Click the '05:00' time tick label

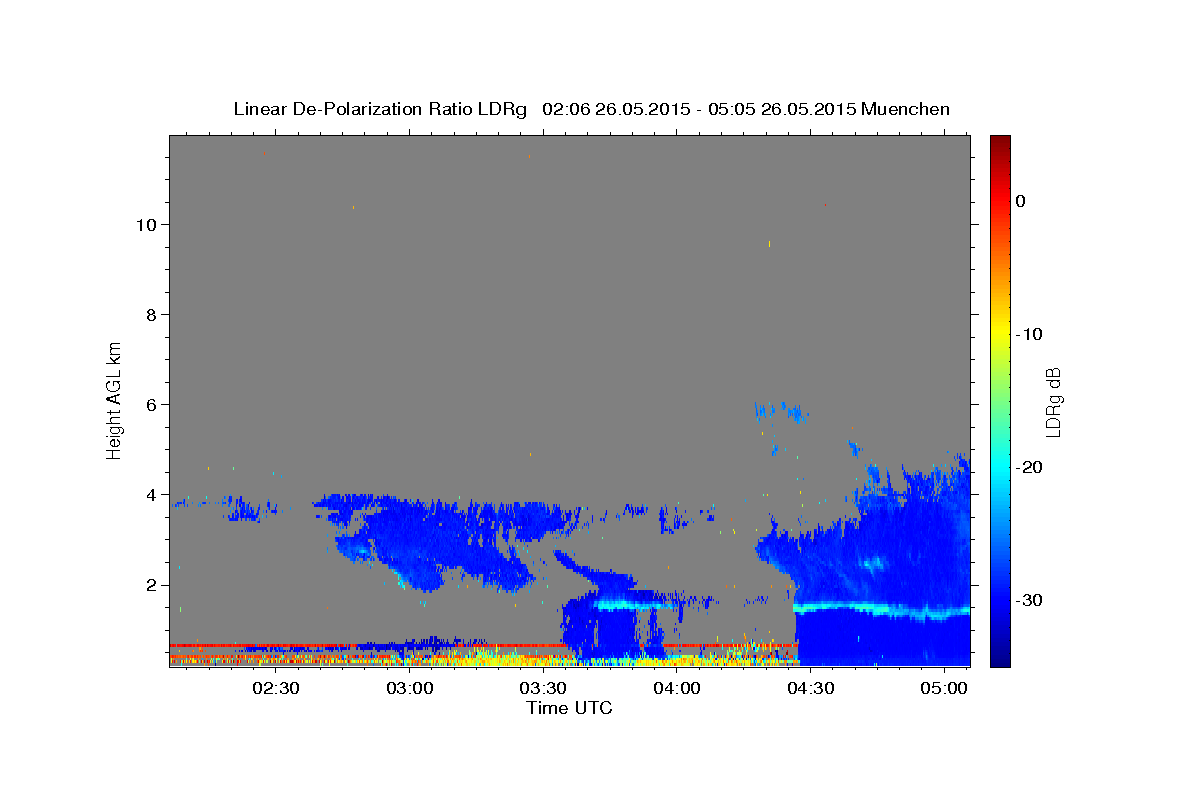pyautogui.click(x=944, y=688)
